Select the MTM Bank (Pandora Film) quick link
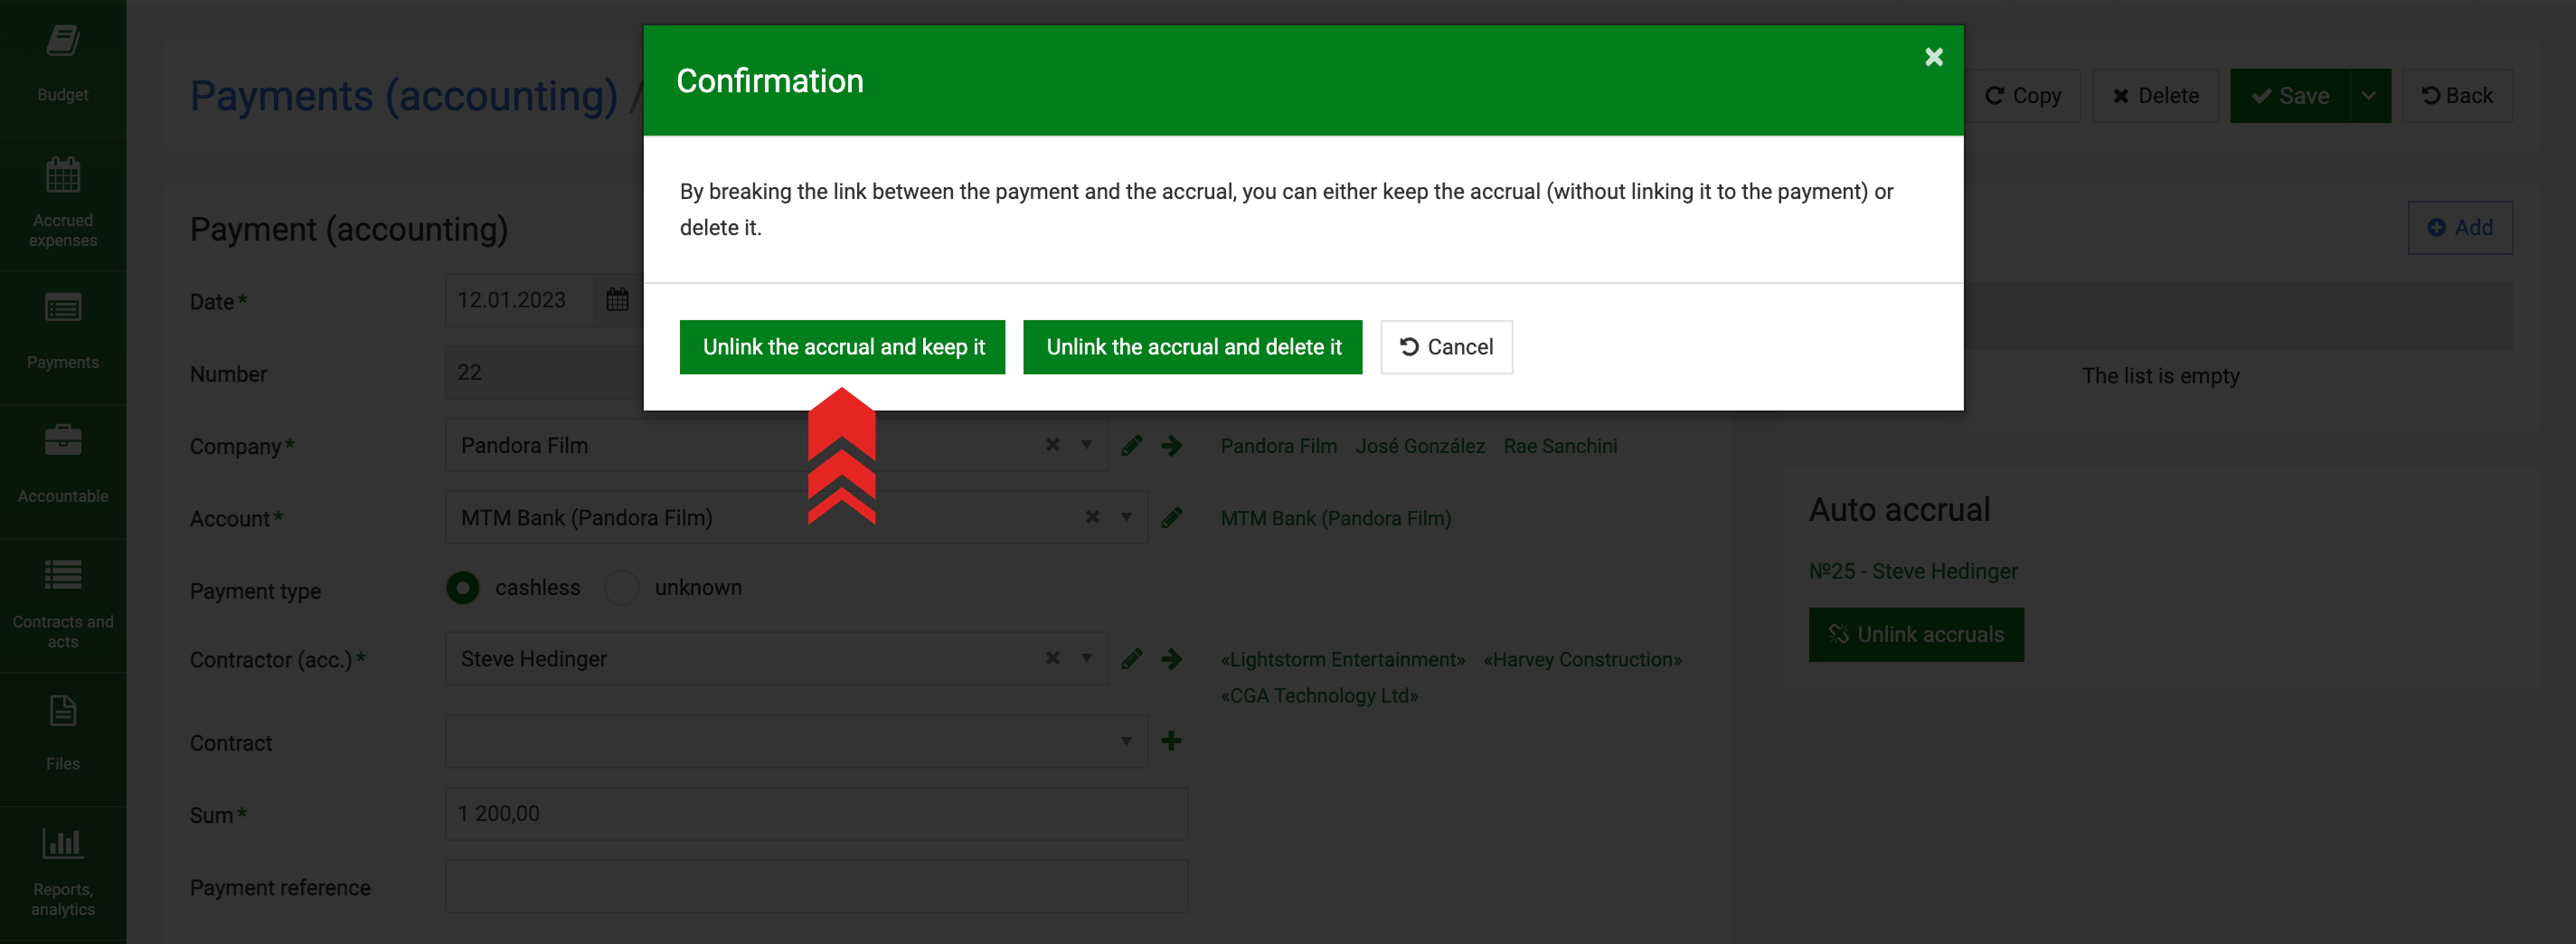This screenshot has height=944, width=2576. 1335,518
